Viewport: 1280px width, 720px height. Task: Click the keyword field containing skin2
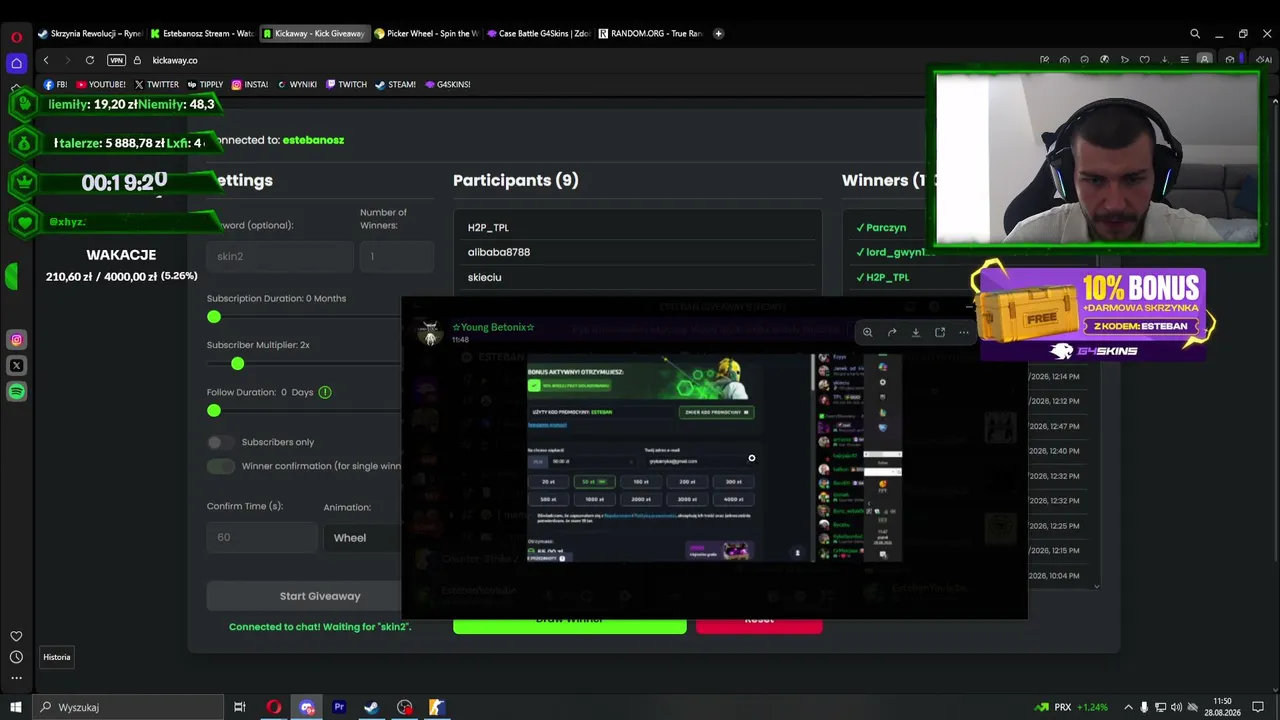(x=280, y=256)
